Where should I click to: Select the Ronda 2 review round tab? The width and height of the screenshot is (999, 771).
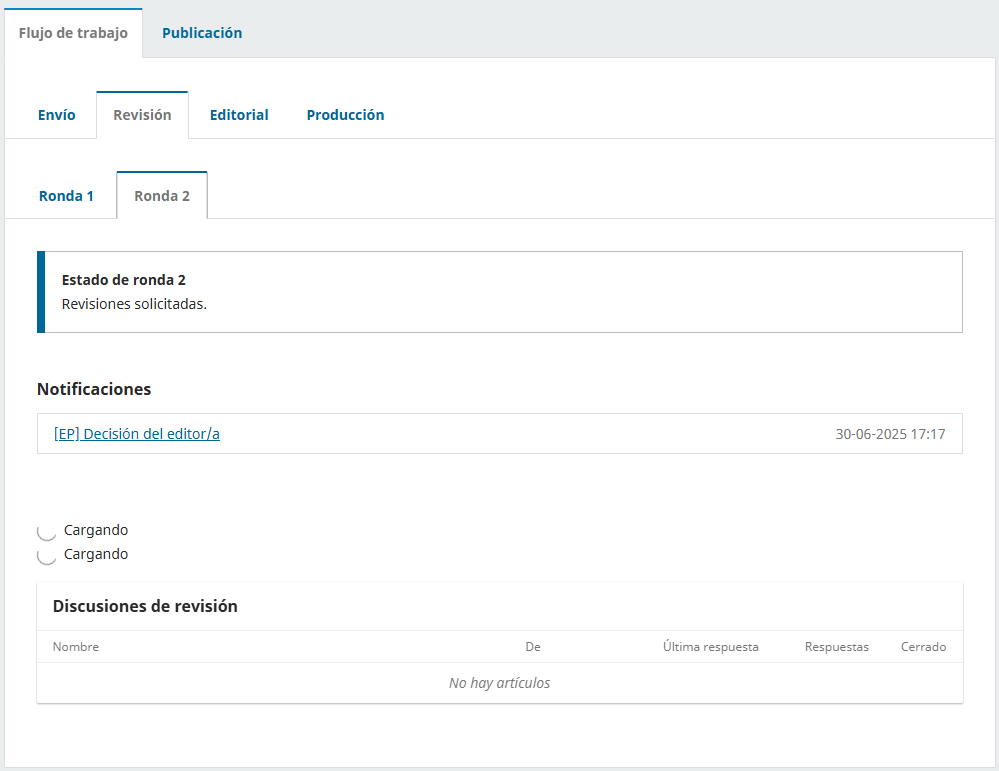[x=162, y=196]
